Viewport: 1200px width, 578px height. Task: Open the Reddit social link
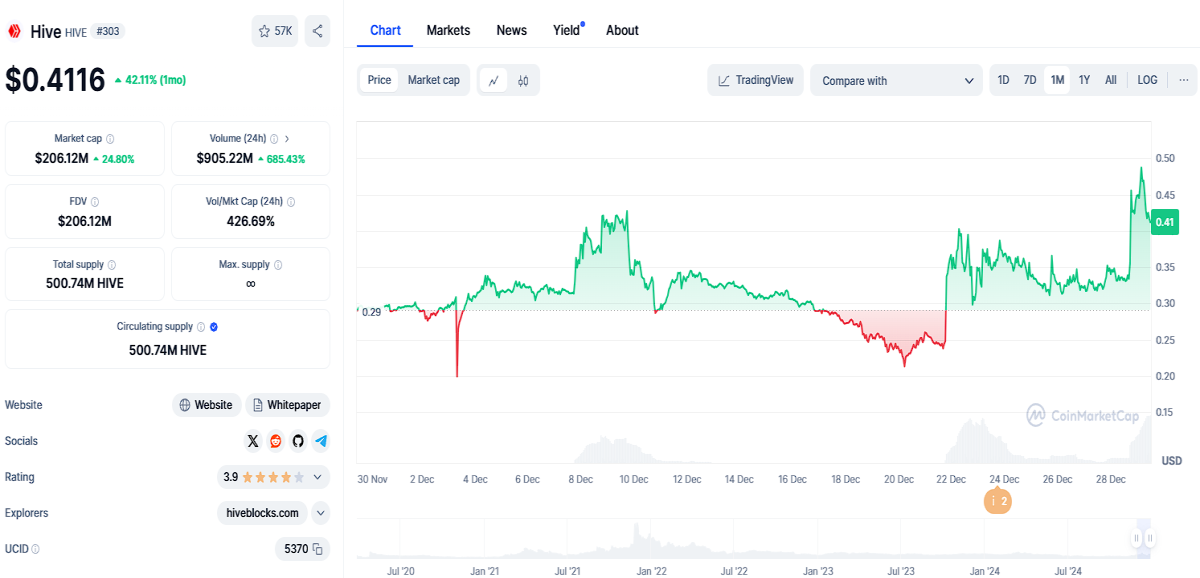coord(276,441)
